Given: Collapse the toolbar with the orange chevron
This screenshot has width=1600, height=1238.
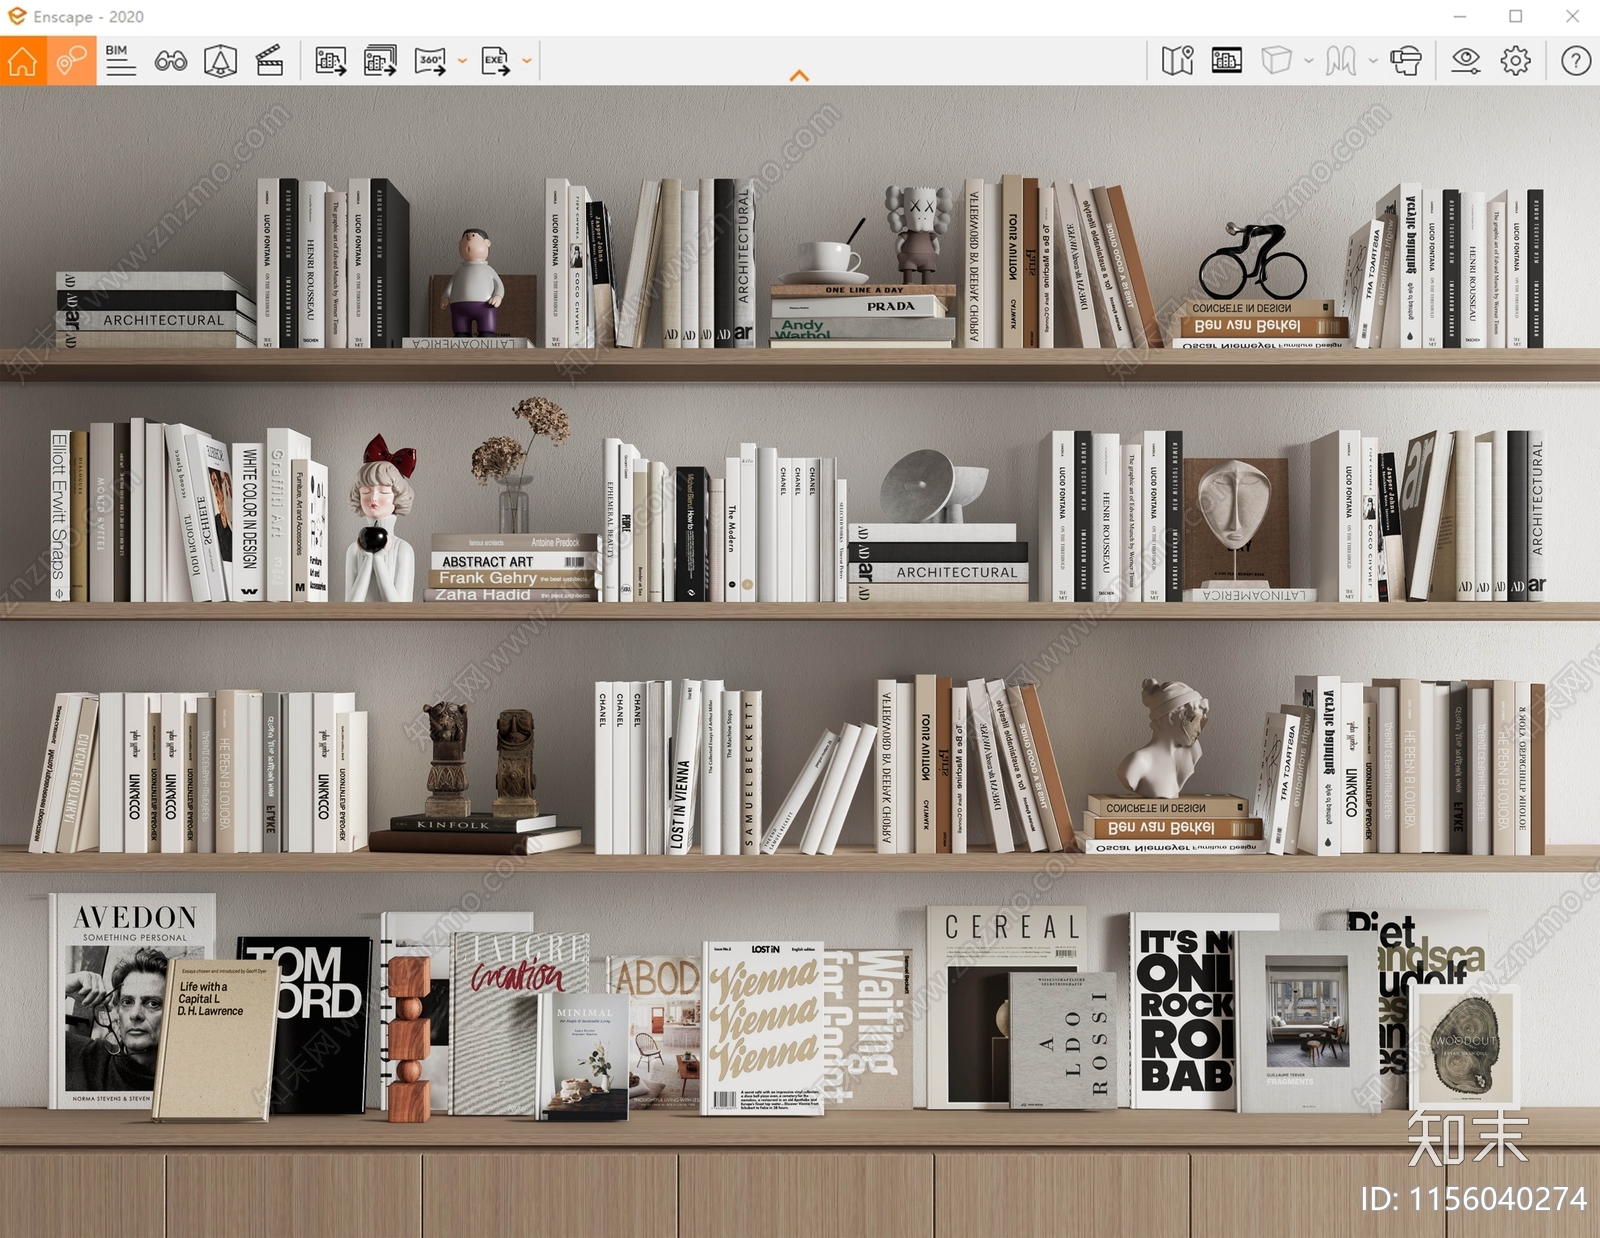Looking at the screenshot, I should coord(799,76).
